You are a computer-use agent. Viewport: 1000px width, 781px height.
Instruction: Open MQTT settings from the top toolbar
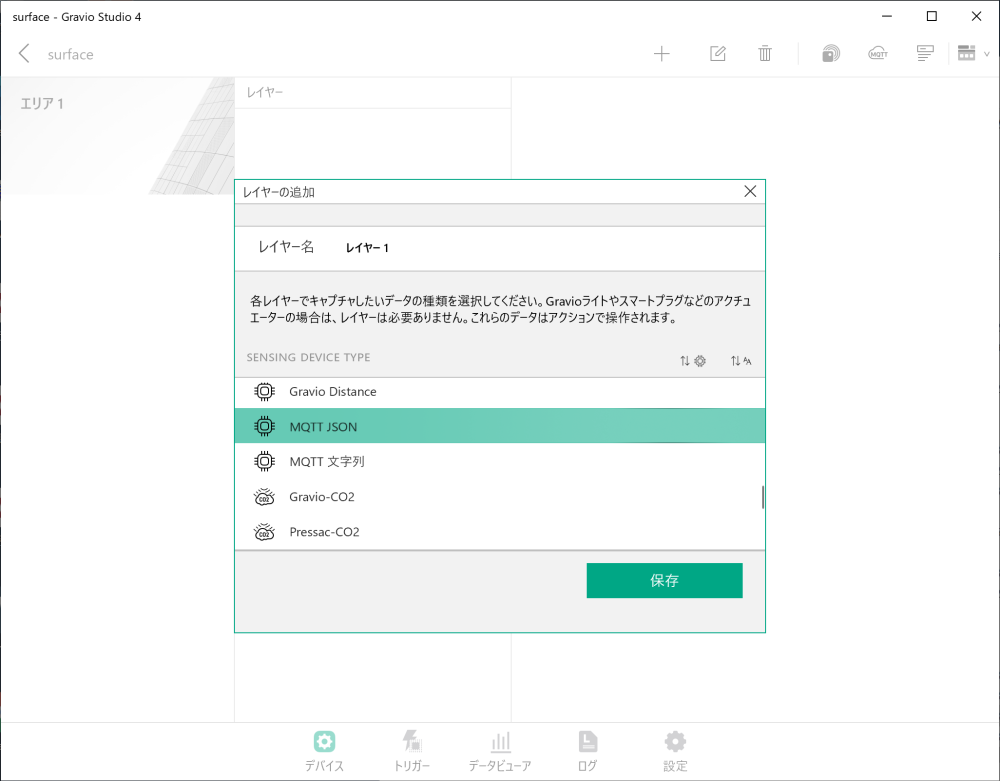click(878, 53)
